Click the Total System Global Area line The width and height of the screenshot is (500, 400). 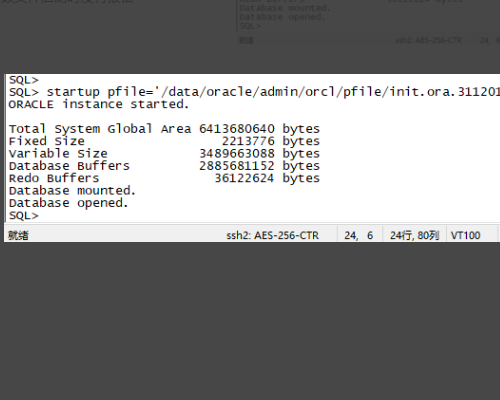click(x=164, y=129)
